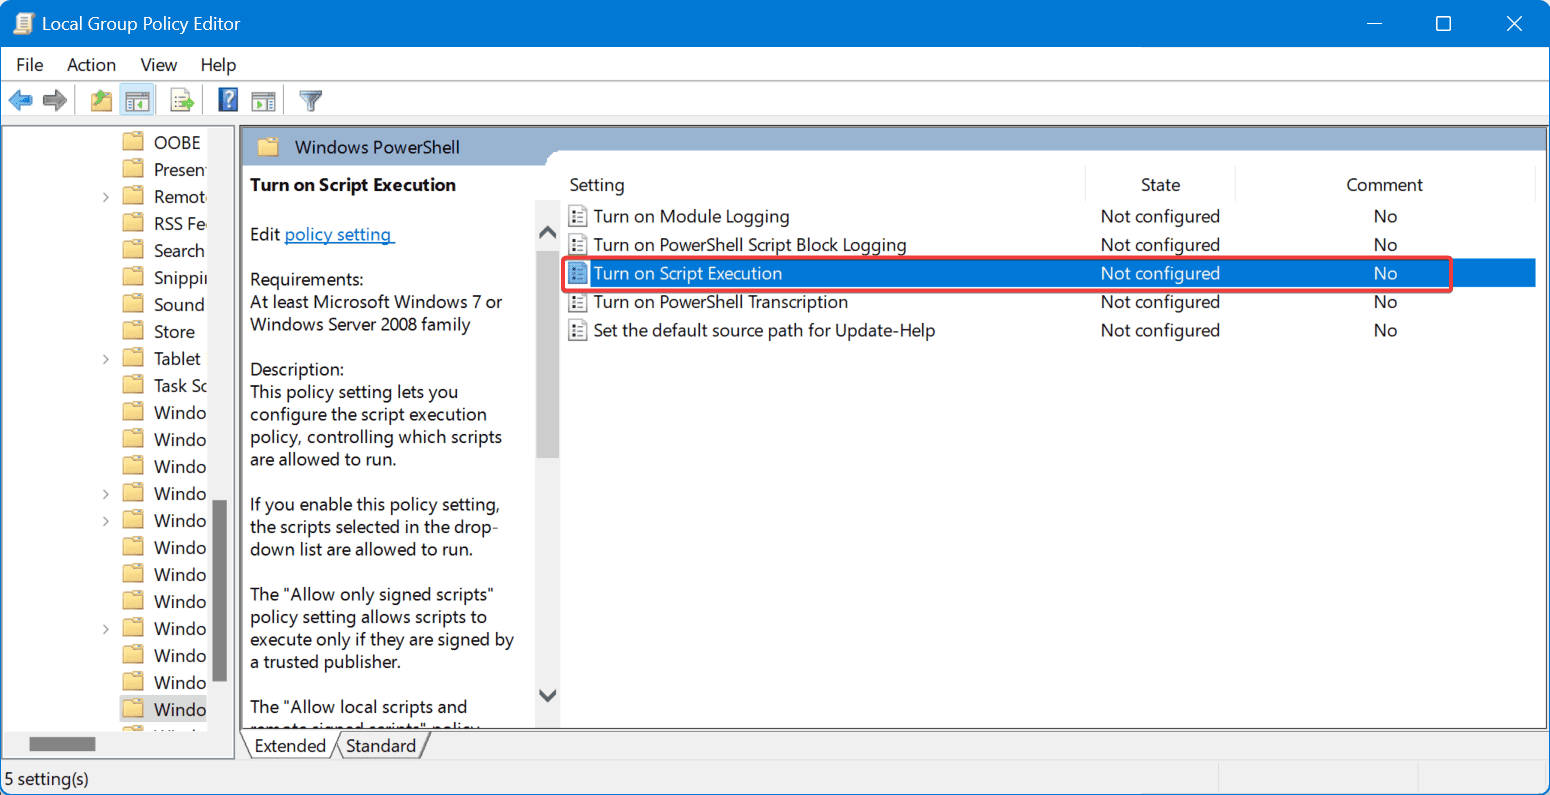
Task: Go up one level using the folder icon
Action: [x=101, y=100]
